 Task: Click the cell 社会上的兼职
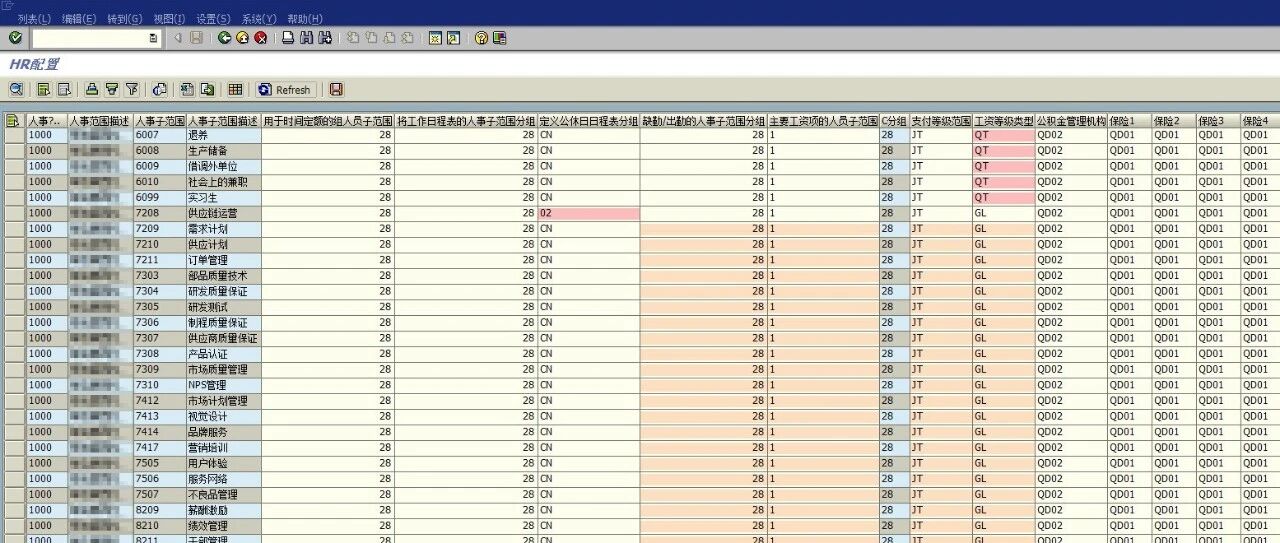(x=223, y=182)
